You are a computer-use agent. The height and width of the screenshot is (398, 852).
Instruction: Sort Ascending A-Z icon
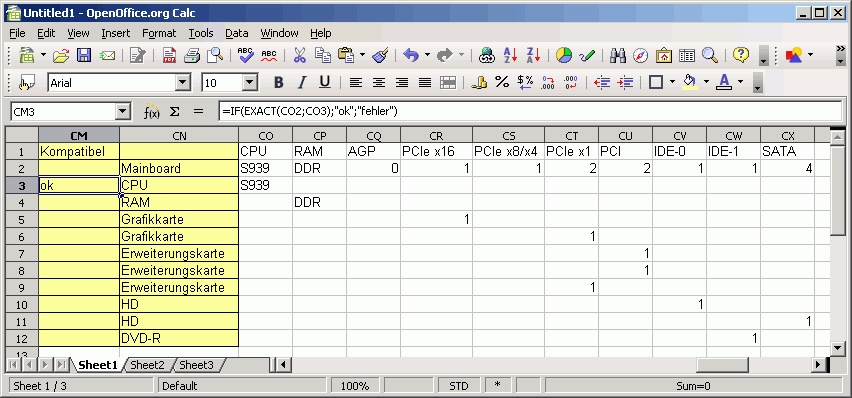pyautogui.click(x=510, y=55)
